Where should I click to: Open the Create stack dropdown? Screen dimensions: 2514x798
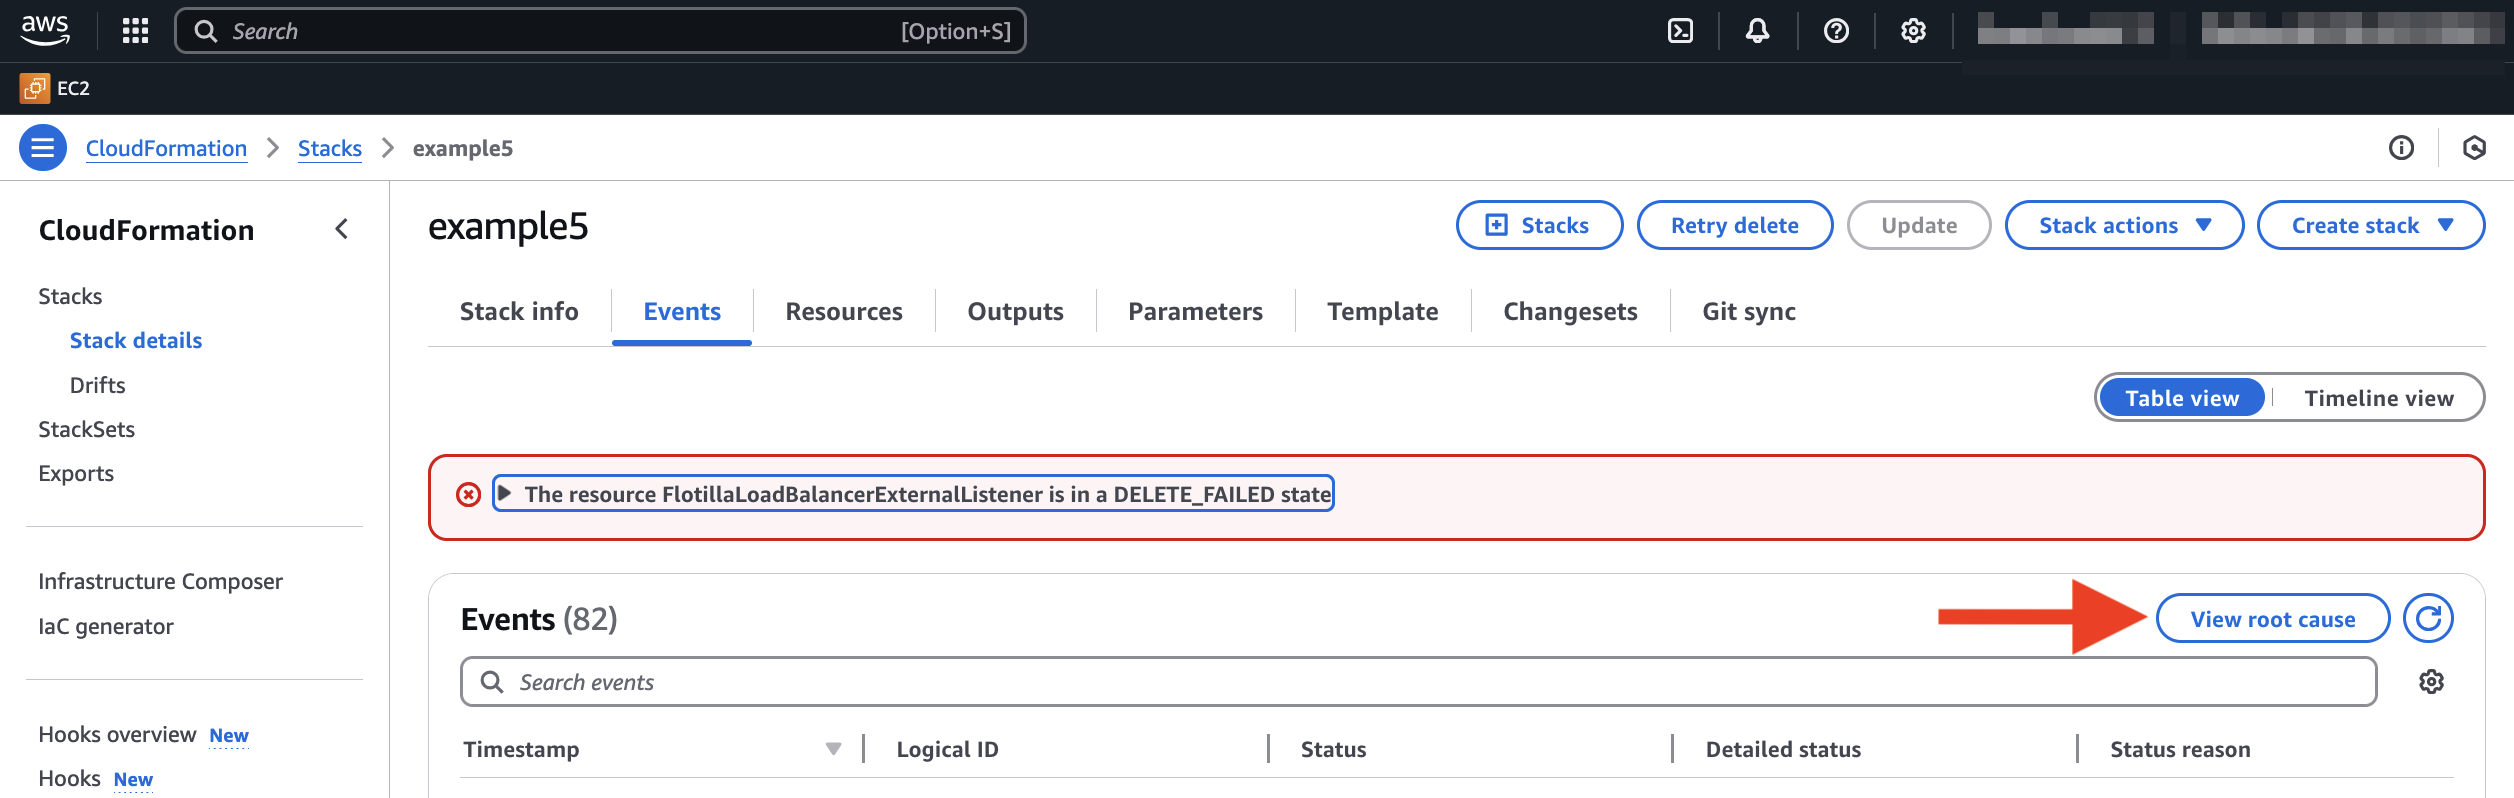2370,225
